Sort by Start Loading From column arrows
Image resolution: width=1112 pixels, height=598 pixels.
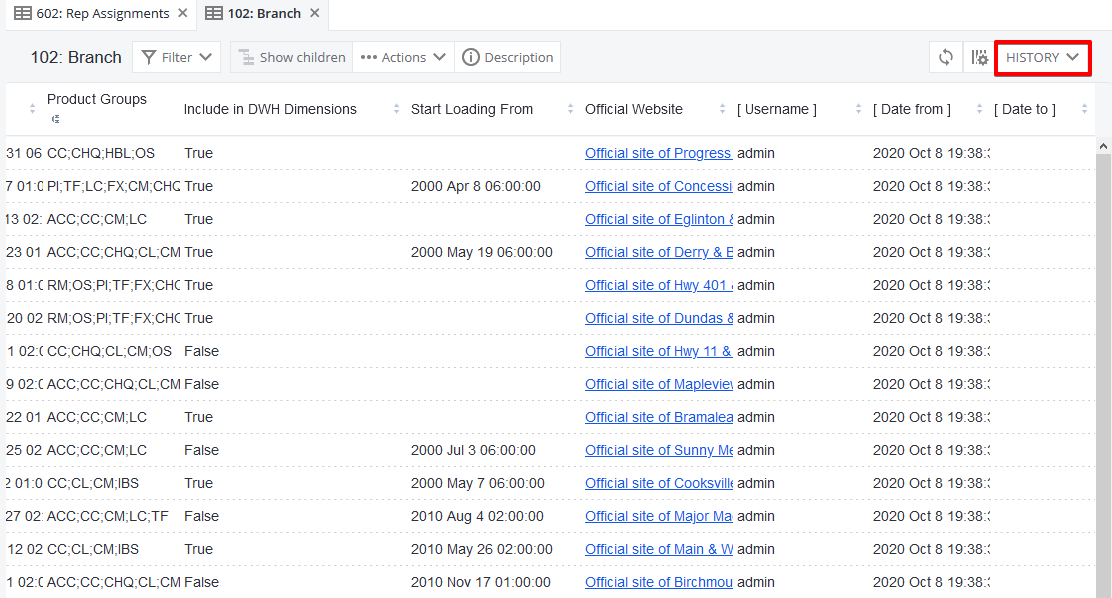tap(571, 109)
